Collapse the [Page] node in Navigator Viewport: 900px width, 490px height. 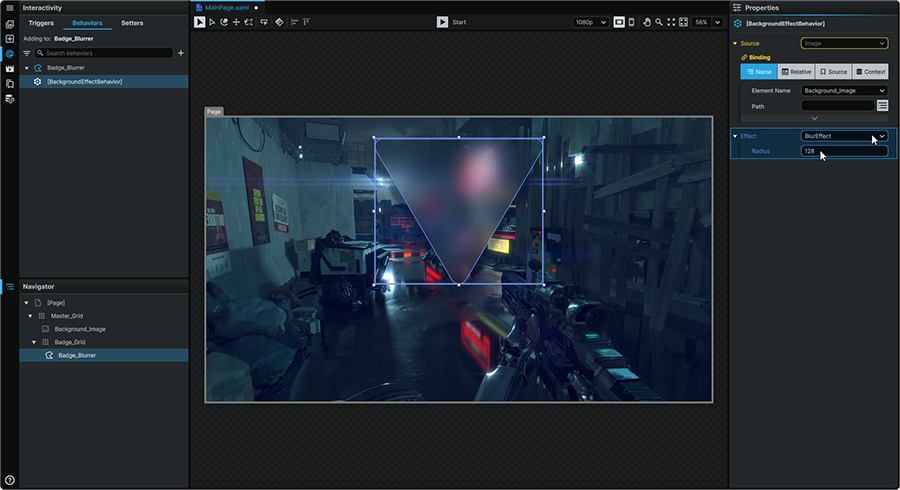click(x=26, y=303)
